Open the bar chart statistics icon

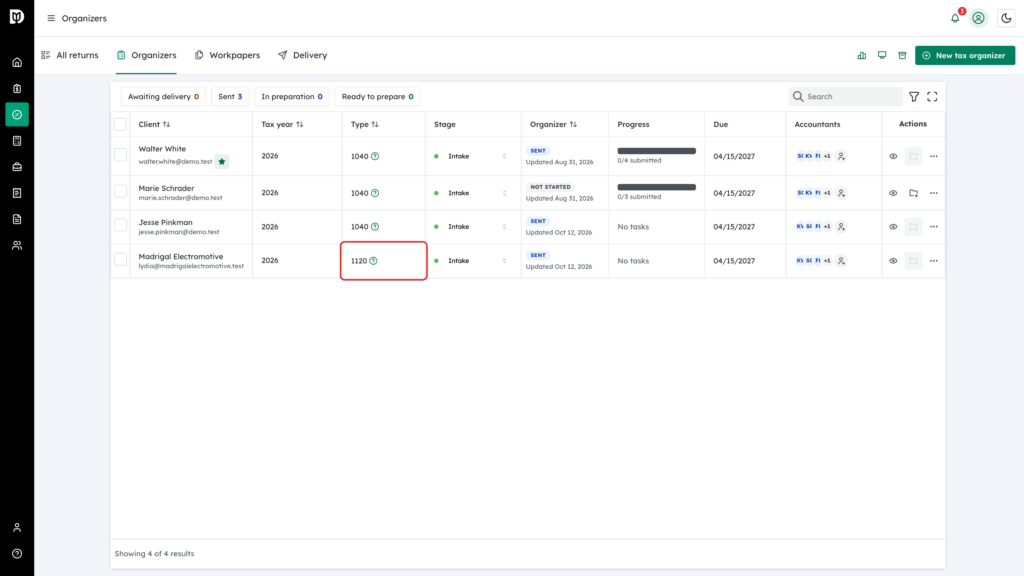tap(861, 56)
